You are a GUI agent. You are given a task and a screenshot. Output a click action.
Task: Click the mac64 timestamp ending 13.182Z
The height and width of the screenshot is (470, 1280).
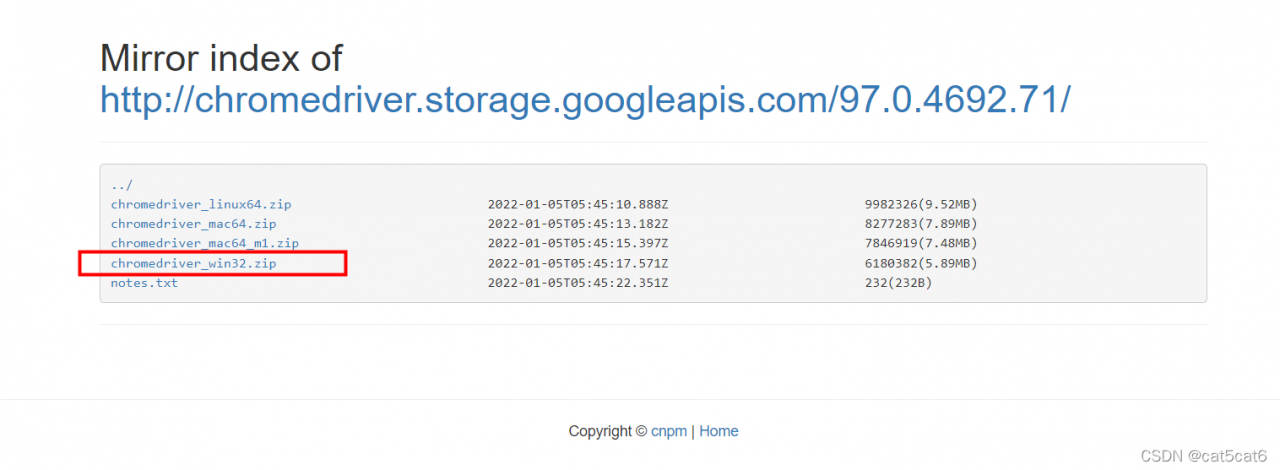pyautogui.click(x=578, y=224)
